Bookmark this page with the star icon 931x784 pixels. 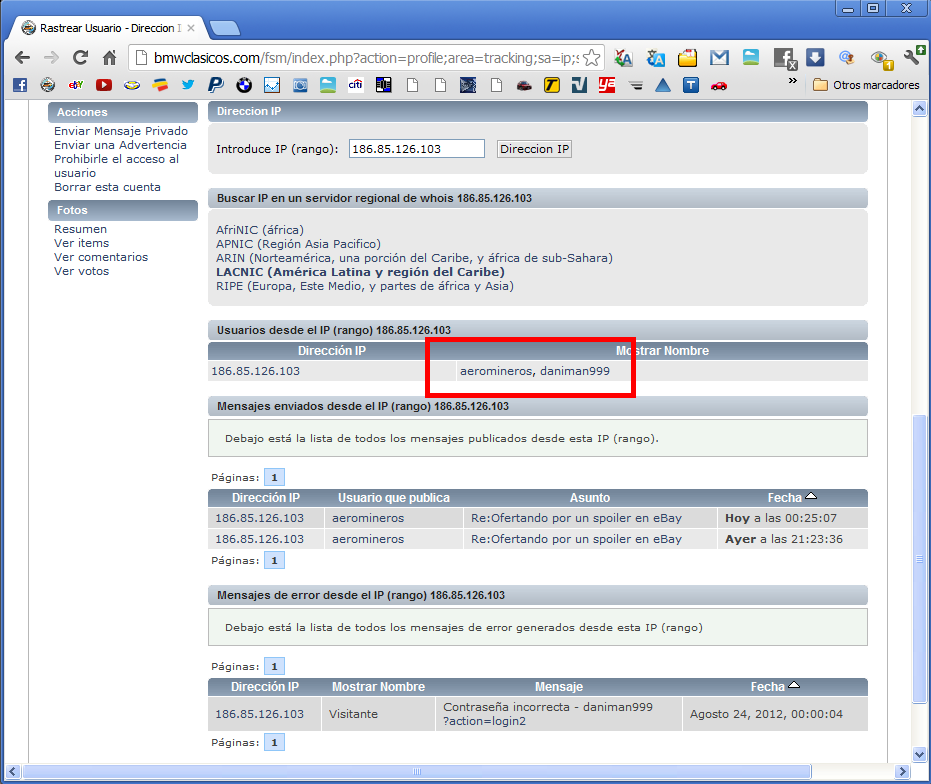click(x=591, y=58)
